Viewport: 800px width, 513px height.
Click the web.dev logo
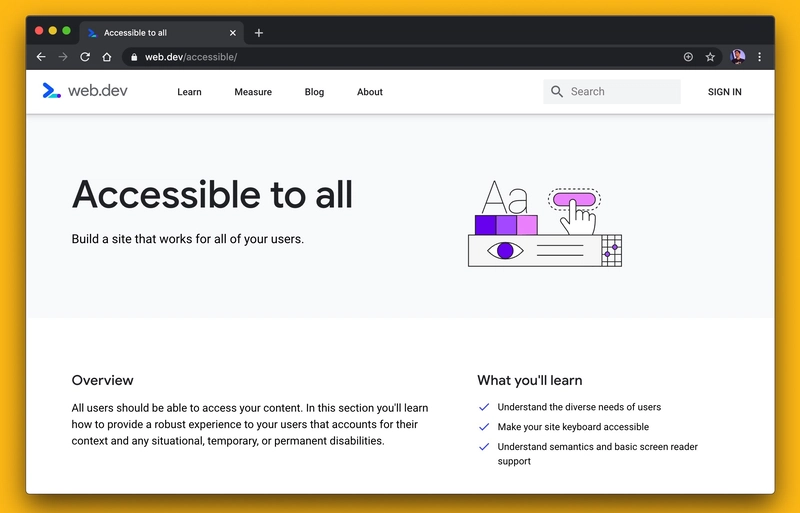(85, 91)
